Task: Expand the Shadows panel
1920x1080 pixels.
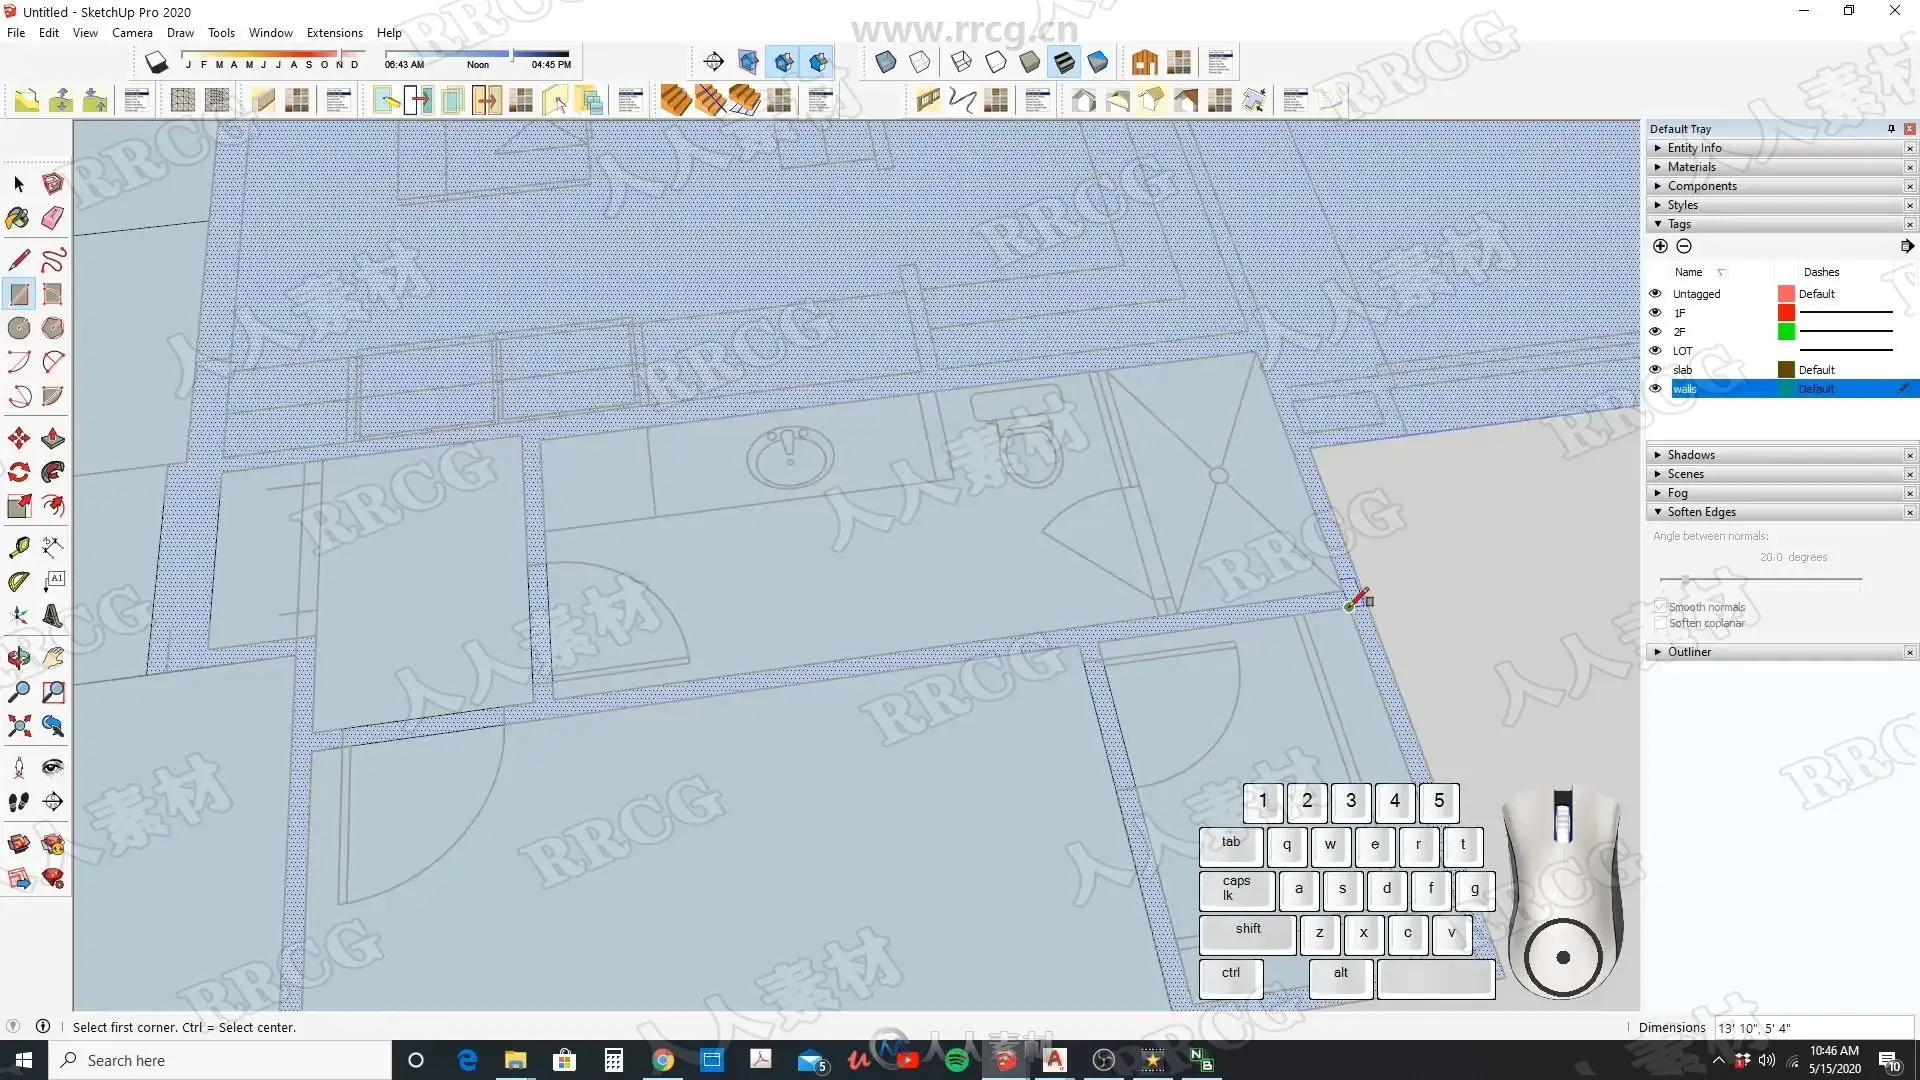Action: pyautogui.click(x=1690, y=455)
